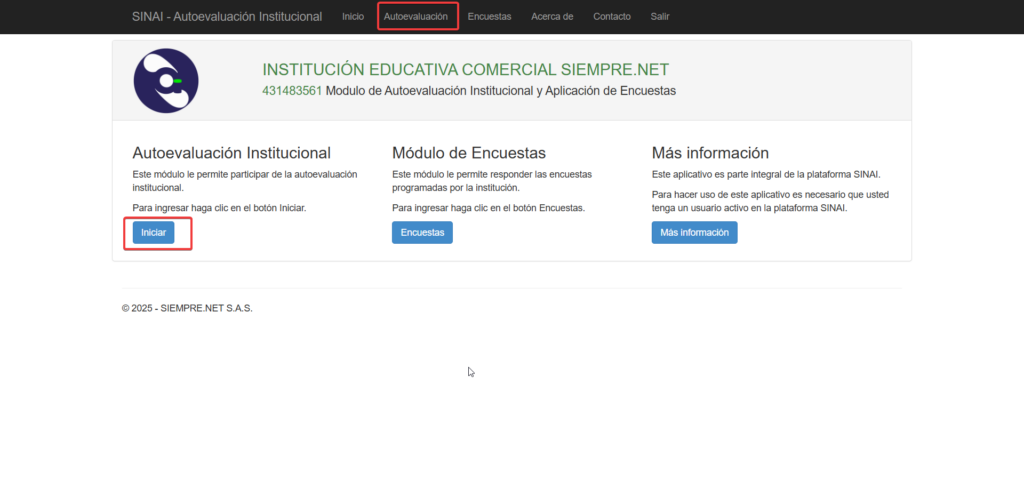Click subtitle 'Modulo de Autoevaluación Institucional y Aplicación de Encuestas'
The width and height of the screenshot is (1024, 504).
click(500, 91)
